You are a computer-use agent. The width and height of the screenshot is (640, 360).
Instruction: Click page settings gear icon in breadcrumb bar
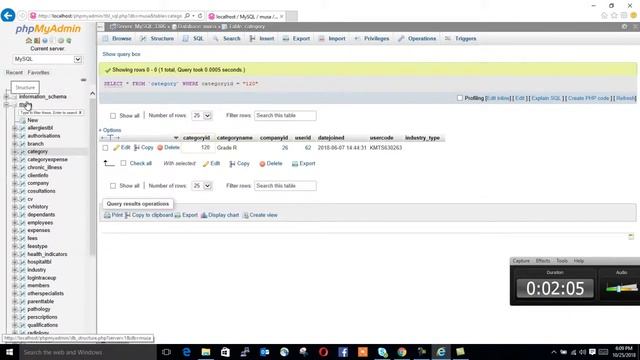tap(624, 27)
